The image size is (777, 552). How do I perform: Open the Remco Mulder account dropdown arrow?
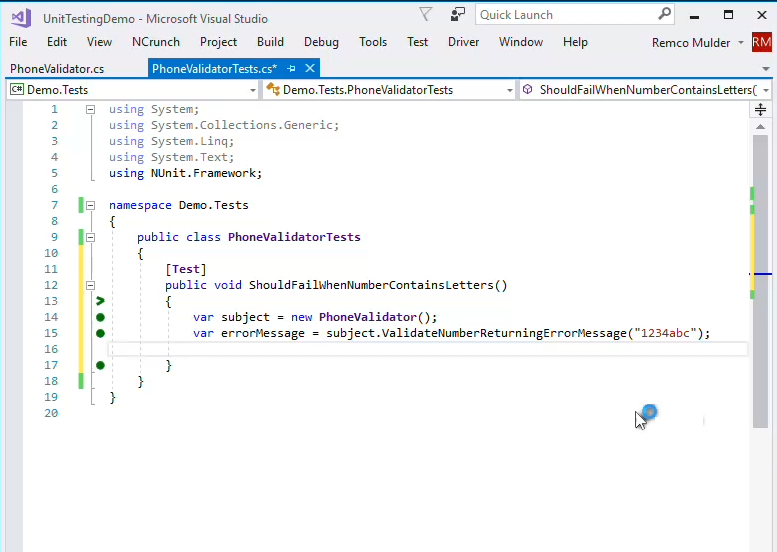click(741, 43)
